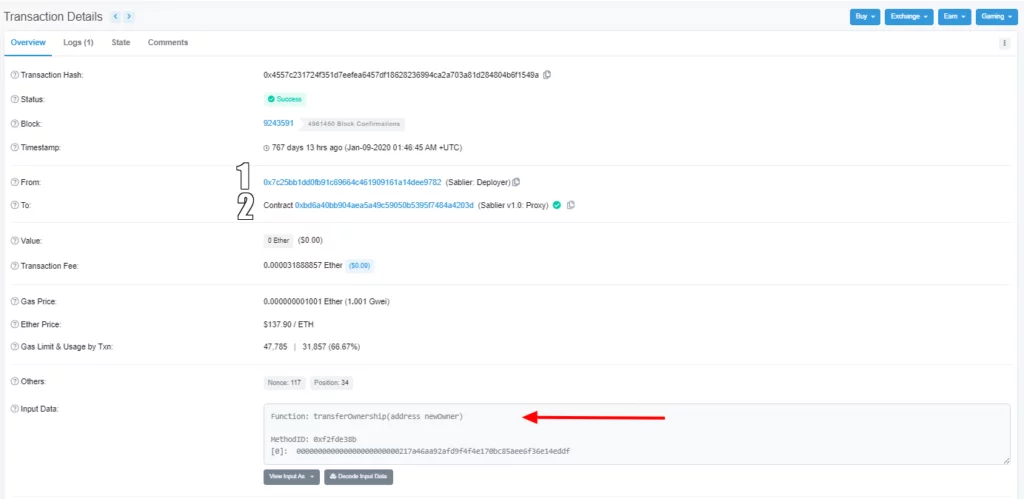
Task: Copy the To contract address icon
Action: [x=570, y=205]
